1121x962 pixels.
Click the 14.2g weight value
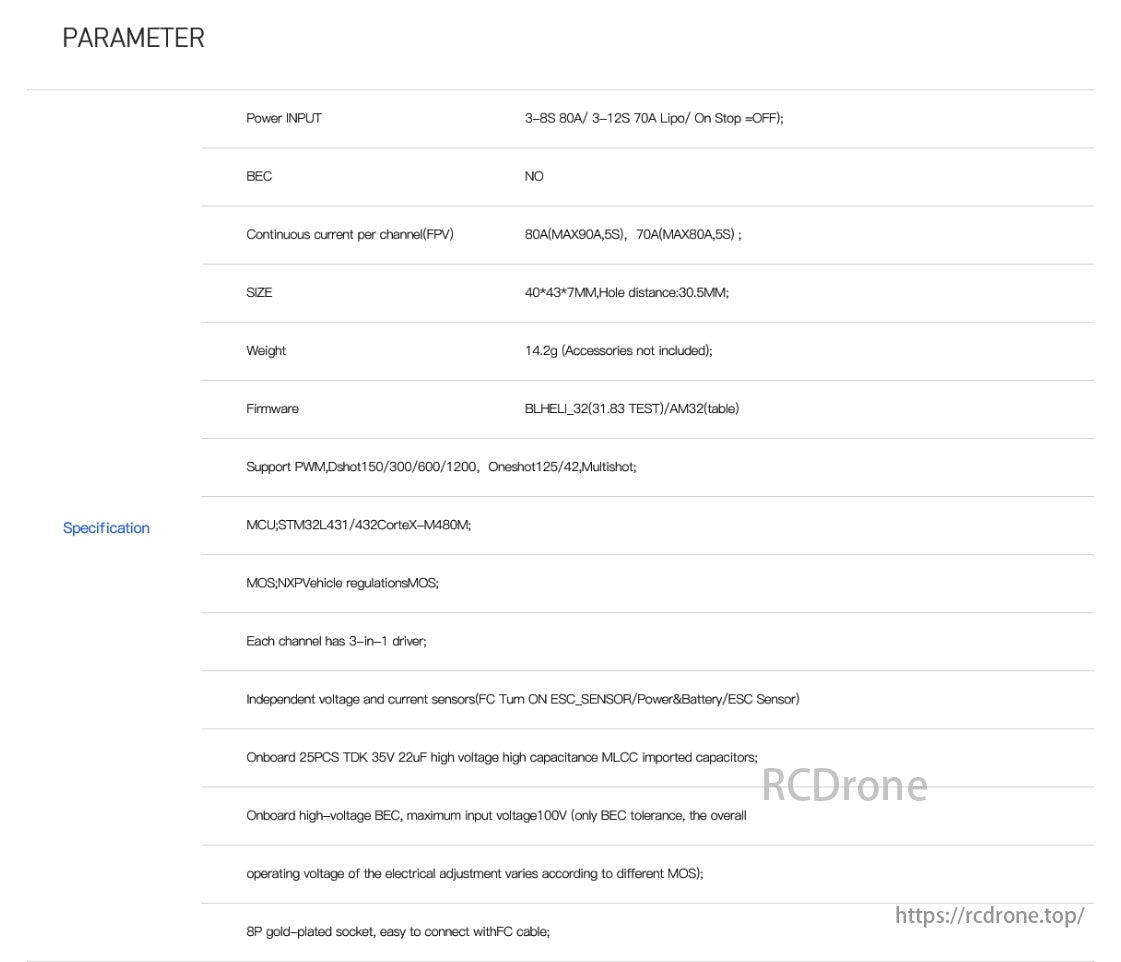click(618, 350)
